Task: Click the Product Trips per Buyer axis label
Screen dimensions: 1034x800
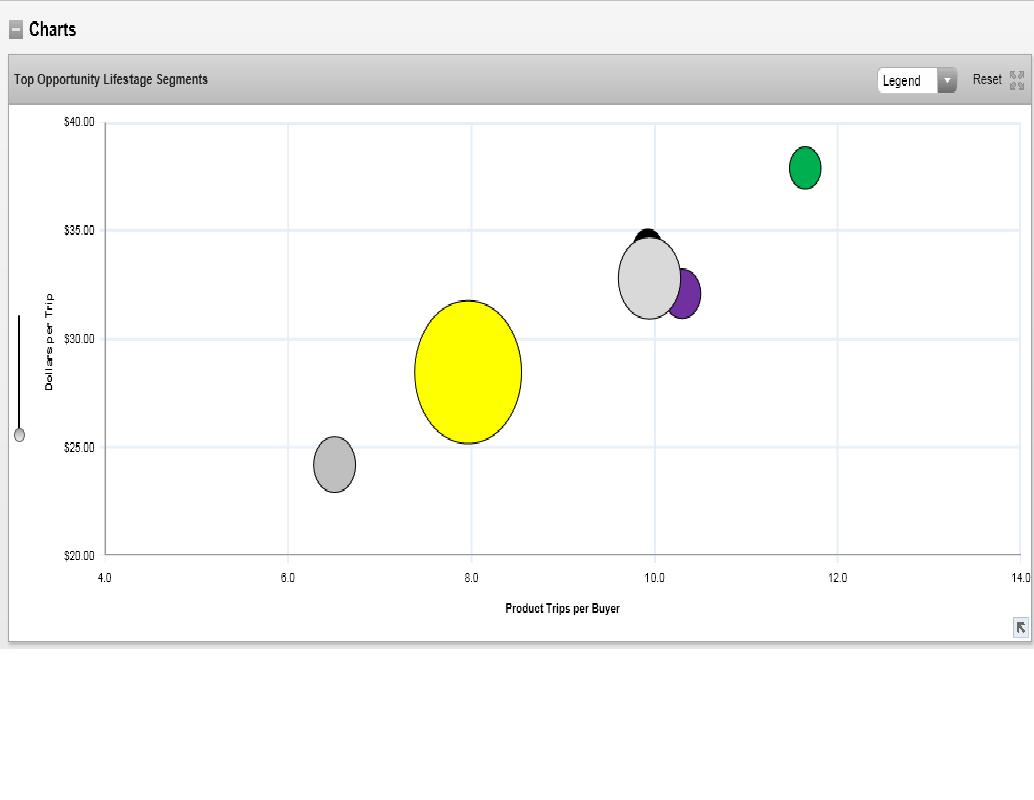Action: pyautogui.click(x=562, y=608)
